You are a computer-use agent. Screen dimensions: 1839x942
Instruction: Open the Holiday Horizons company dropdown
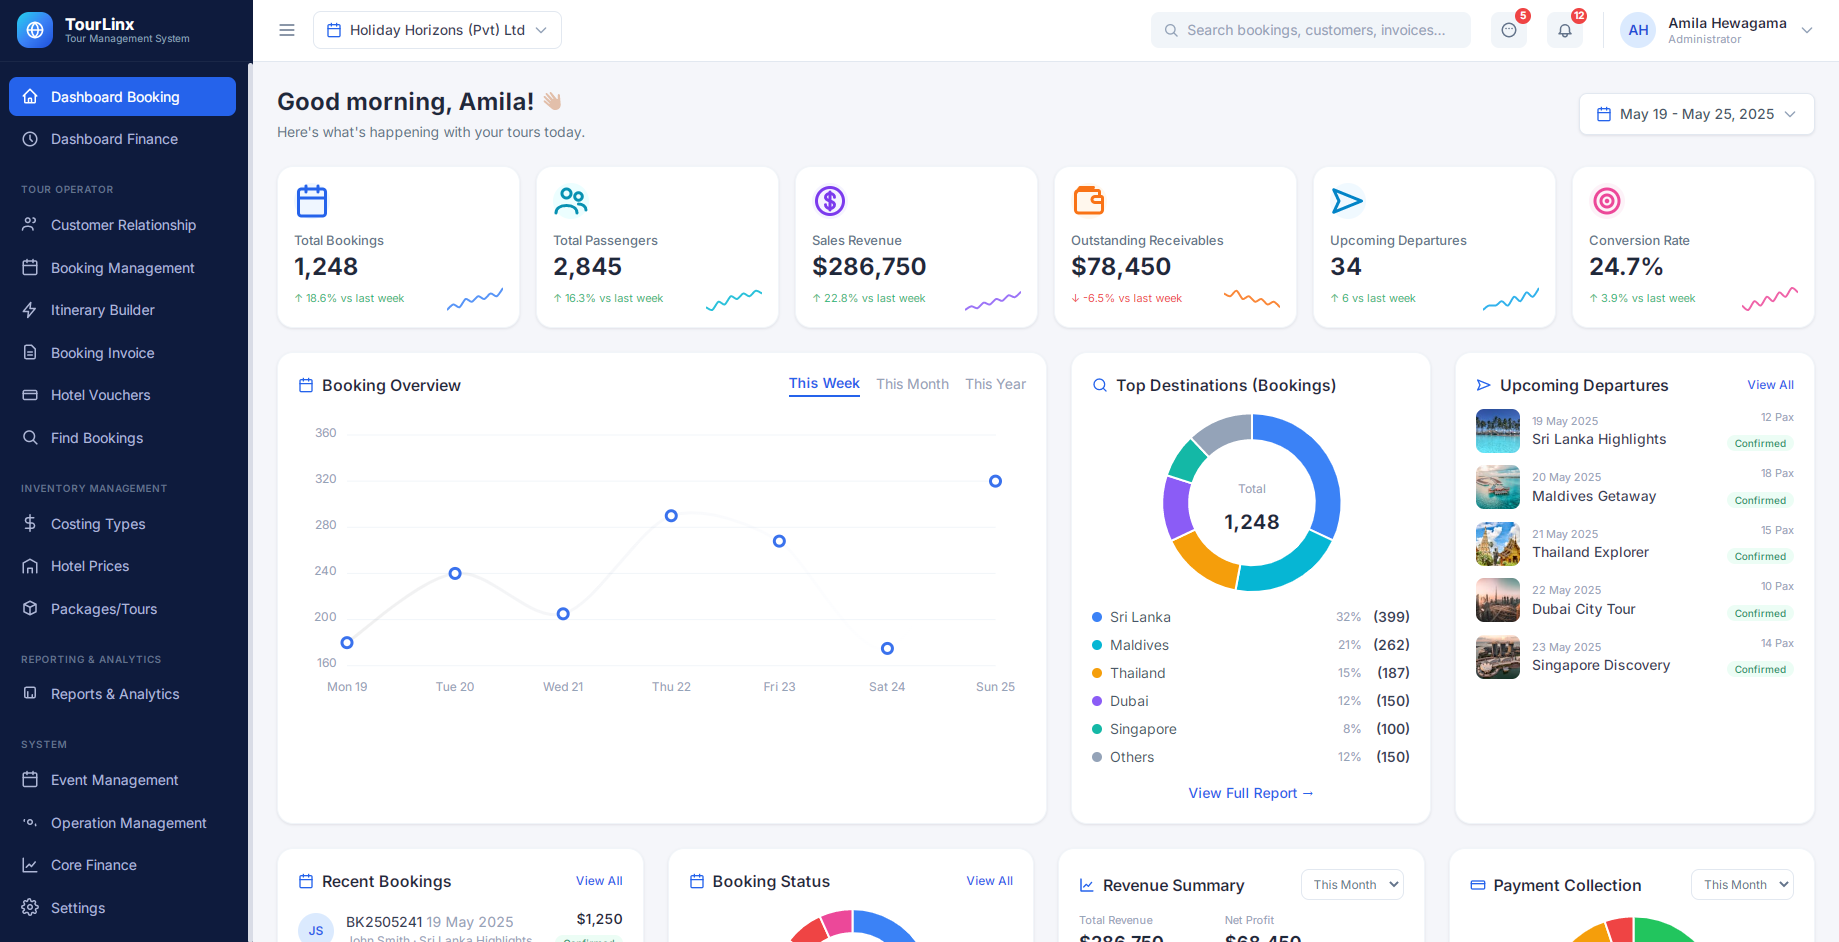pyautogui.click(x=437, y=30)
